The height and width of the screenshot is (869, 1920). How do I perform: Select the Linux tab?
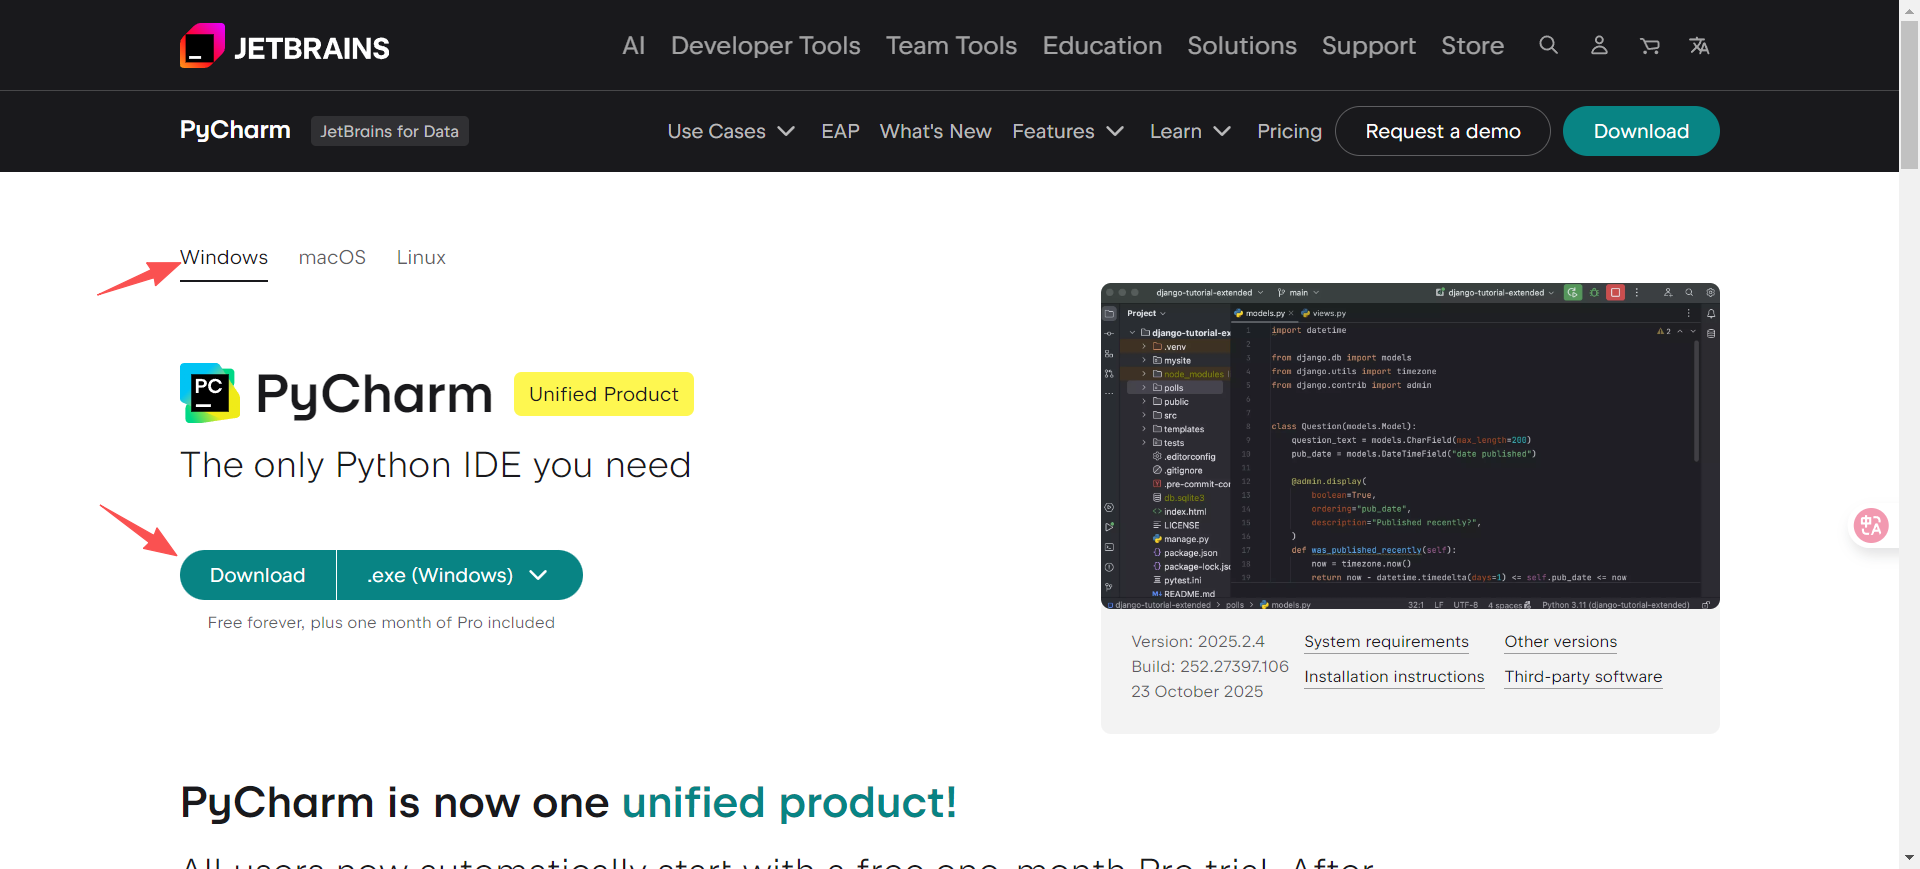(421, 257)
